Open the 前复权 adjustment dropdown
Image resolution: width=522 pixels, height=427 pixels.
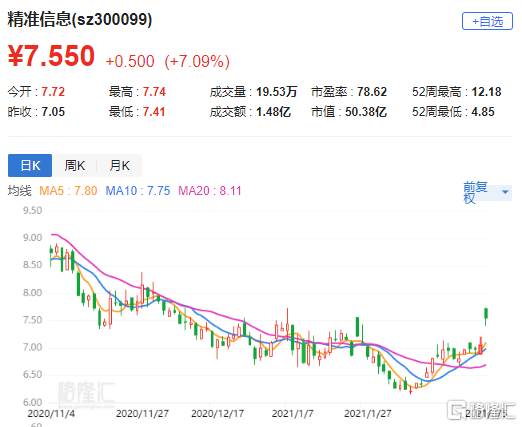(487, 192)
